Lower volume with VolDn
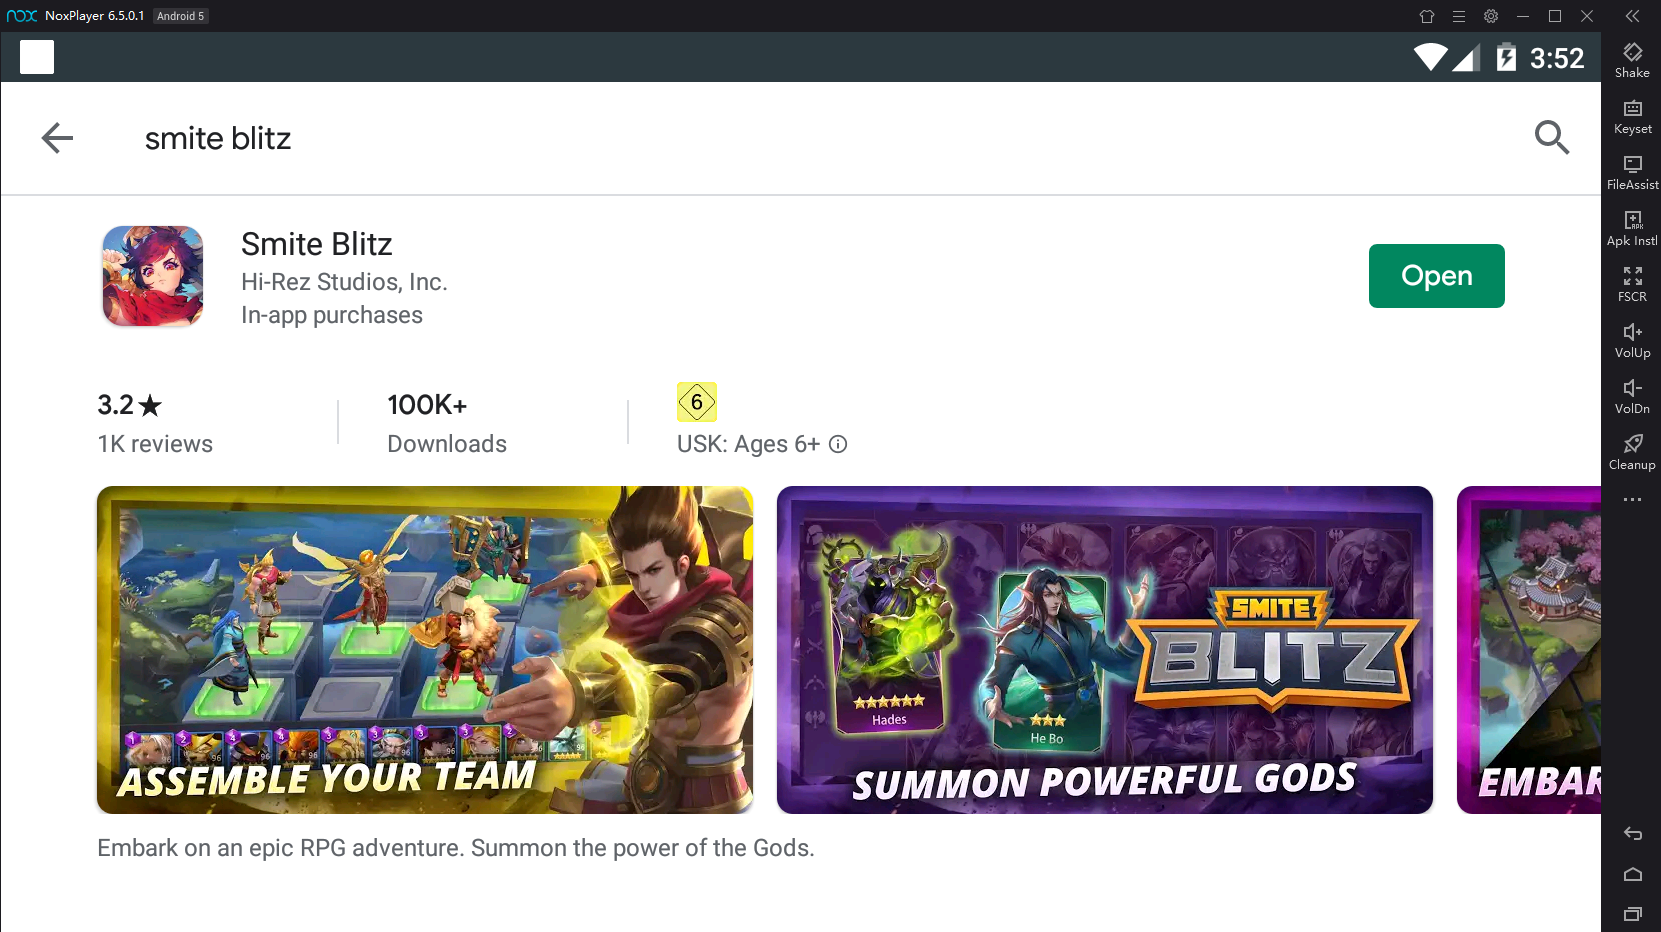This screenshot has width=1661, height=932. [1632, 396]
